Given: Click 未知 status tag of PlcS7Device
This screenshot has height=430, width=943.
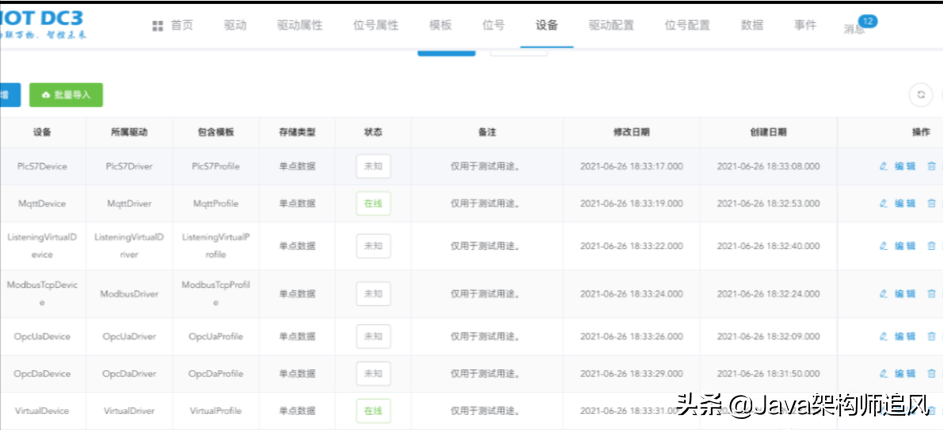Looking at the screenshot, I should (x=373, y=167).
